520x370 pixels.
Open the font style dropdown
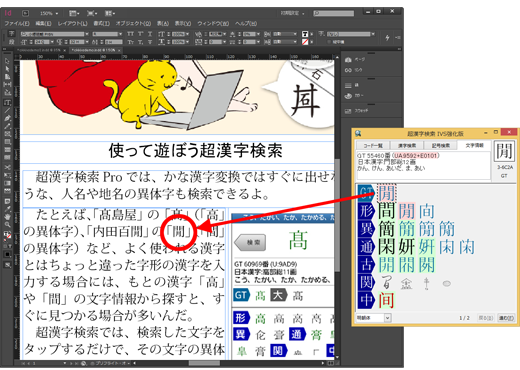click(120, 34)
